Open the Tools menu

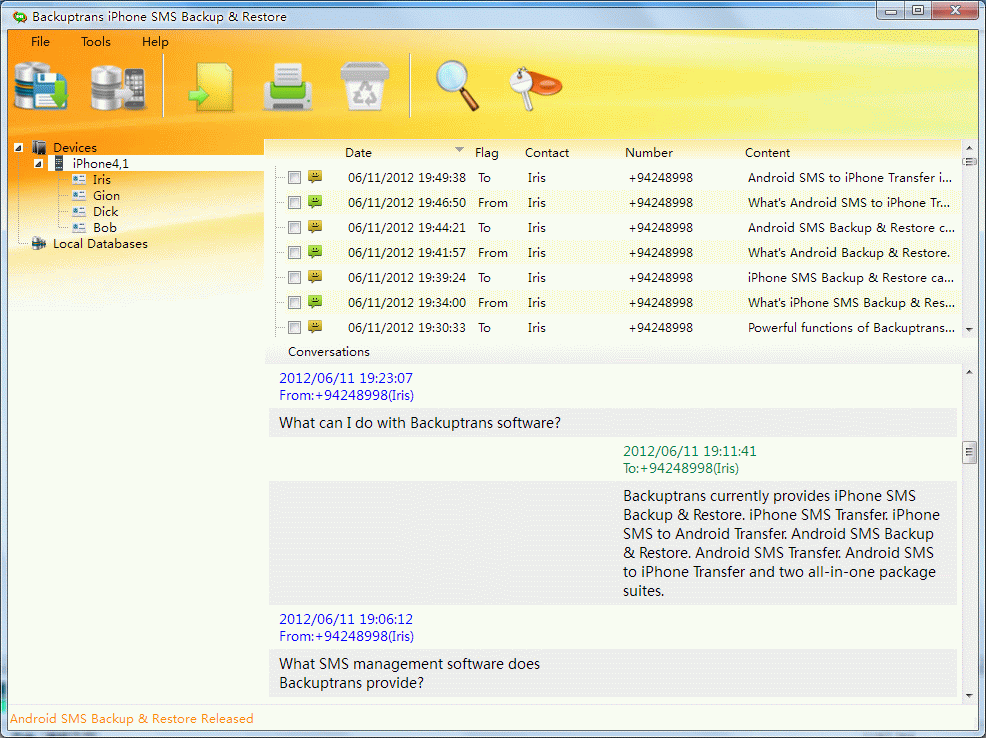pos(95,42)
